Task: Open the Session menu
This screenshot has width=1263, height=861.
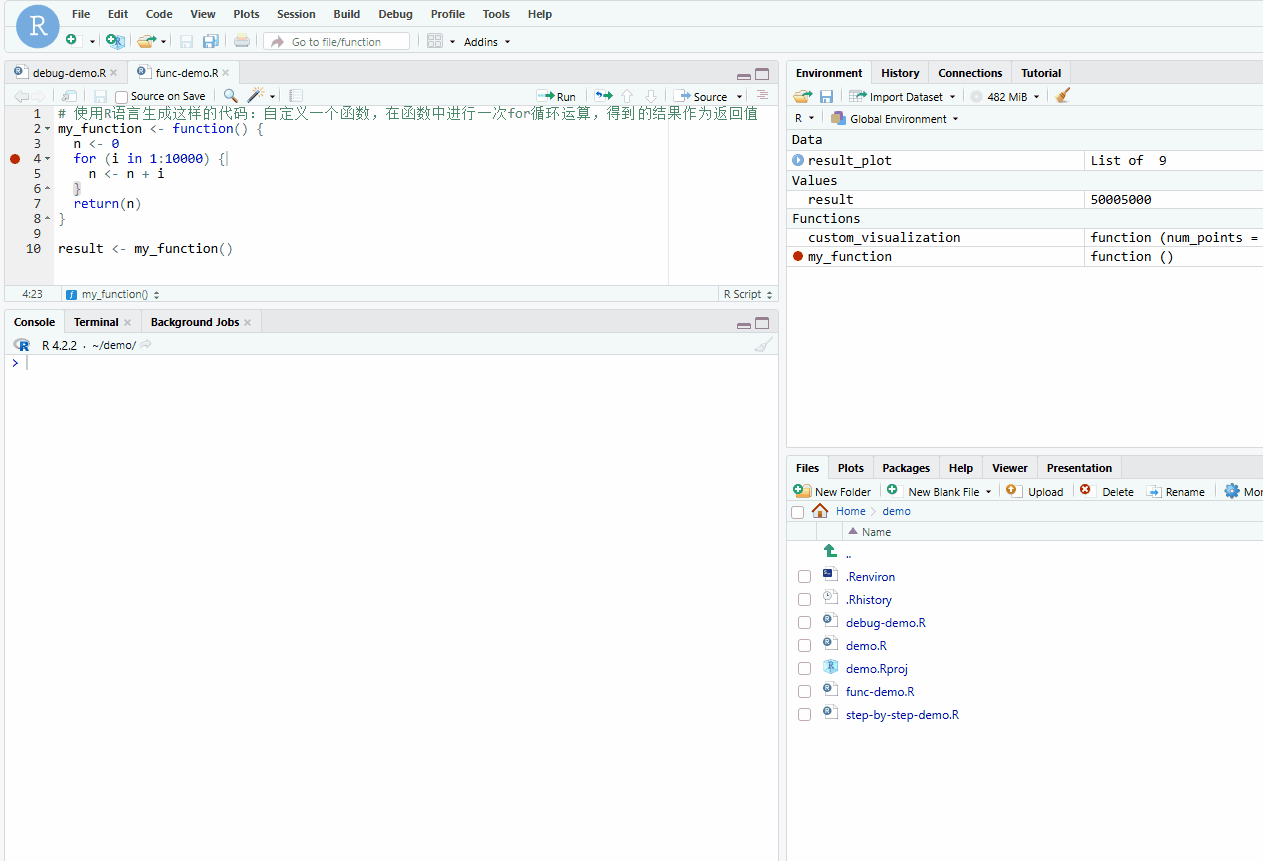Action: pyautogui.click(x=296, y=14)
